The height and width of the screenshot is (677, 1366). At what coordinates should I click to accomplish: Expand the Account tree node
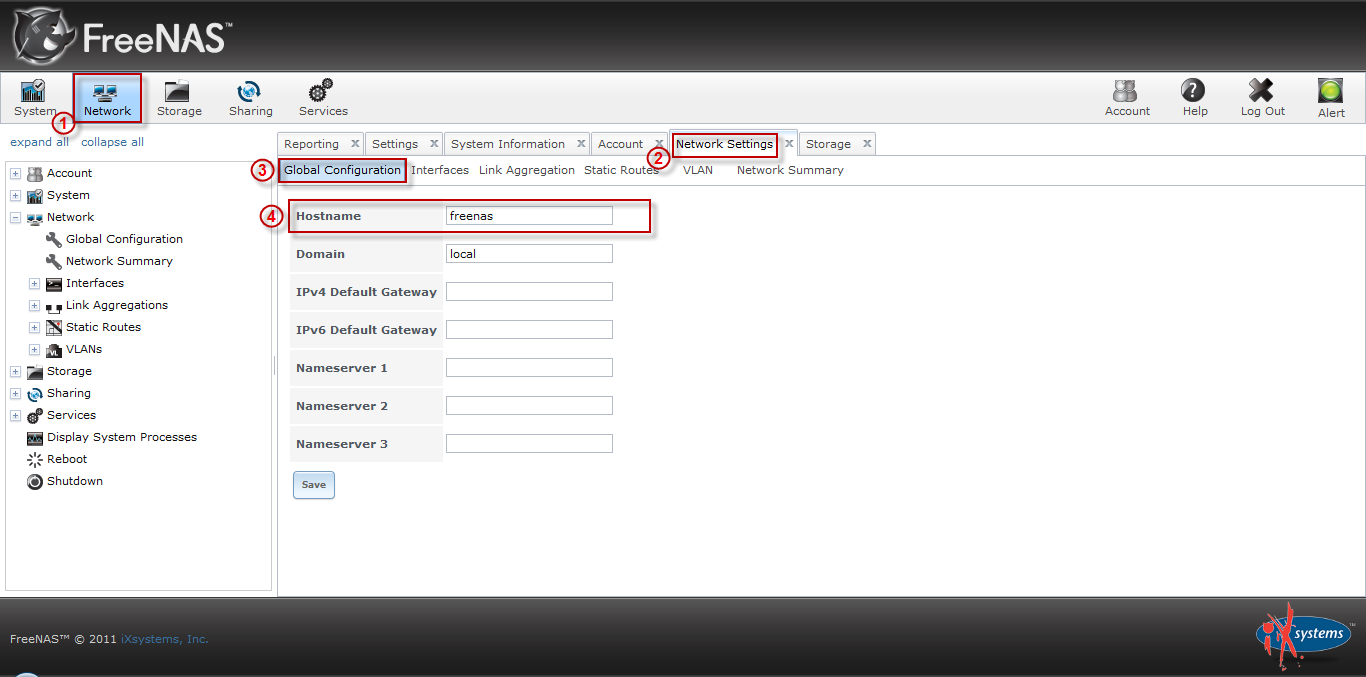tap(15, 173)
